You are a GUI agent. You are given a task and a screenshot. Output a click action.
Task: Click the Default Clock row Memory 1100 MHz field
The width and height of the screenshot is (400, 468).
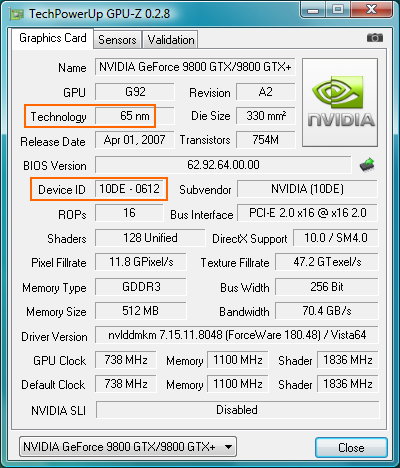[238, 384]
